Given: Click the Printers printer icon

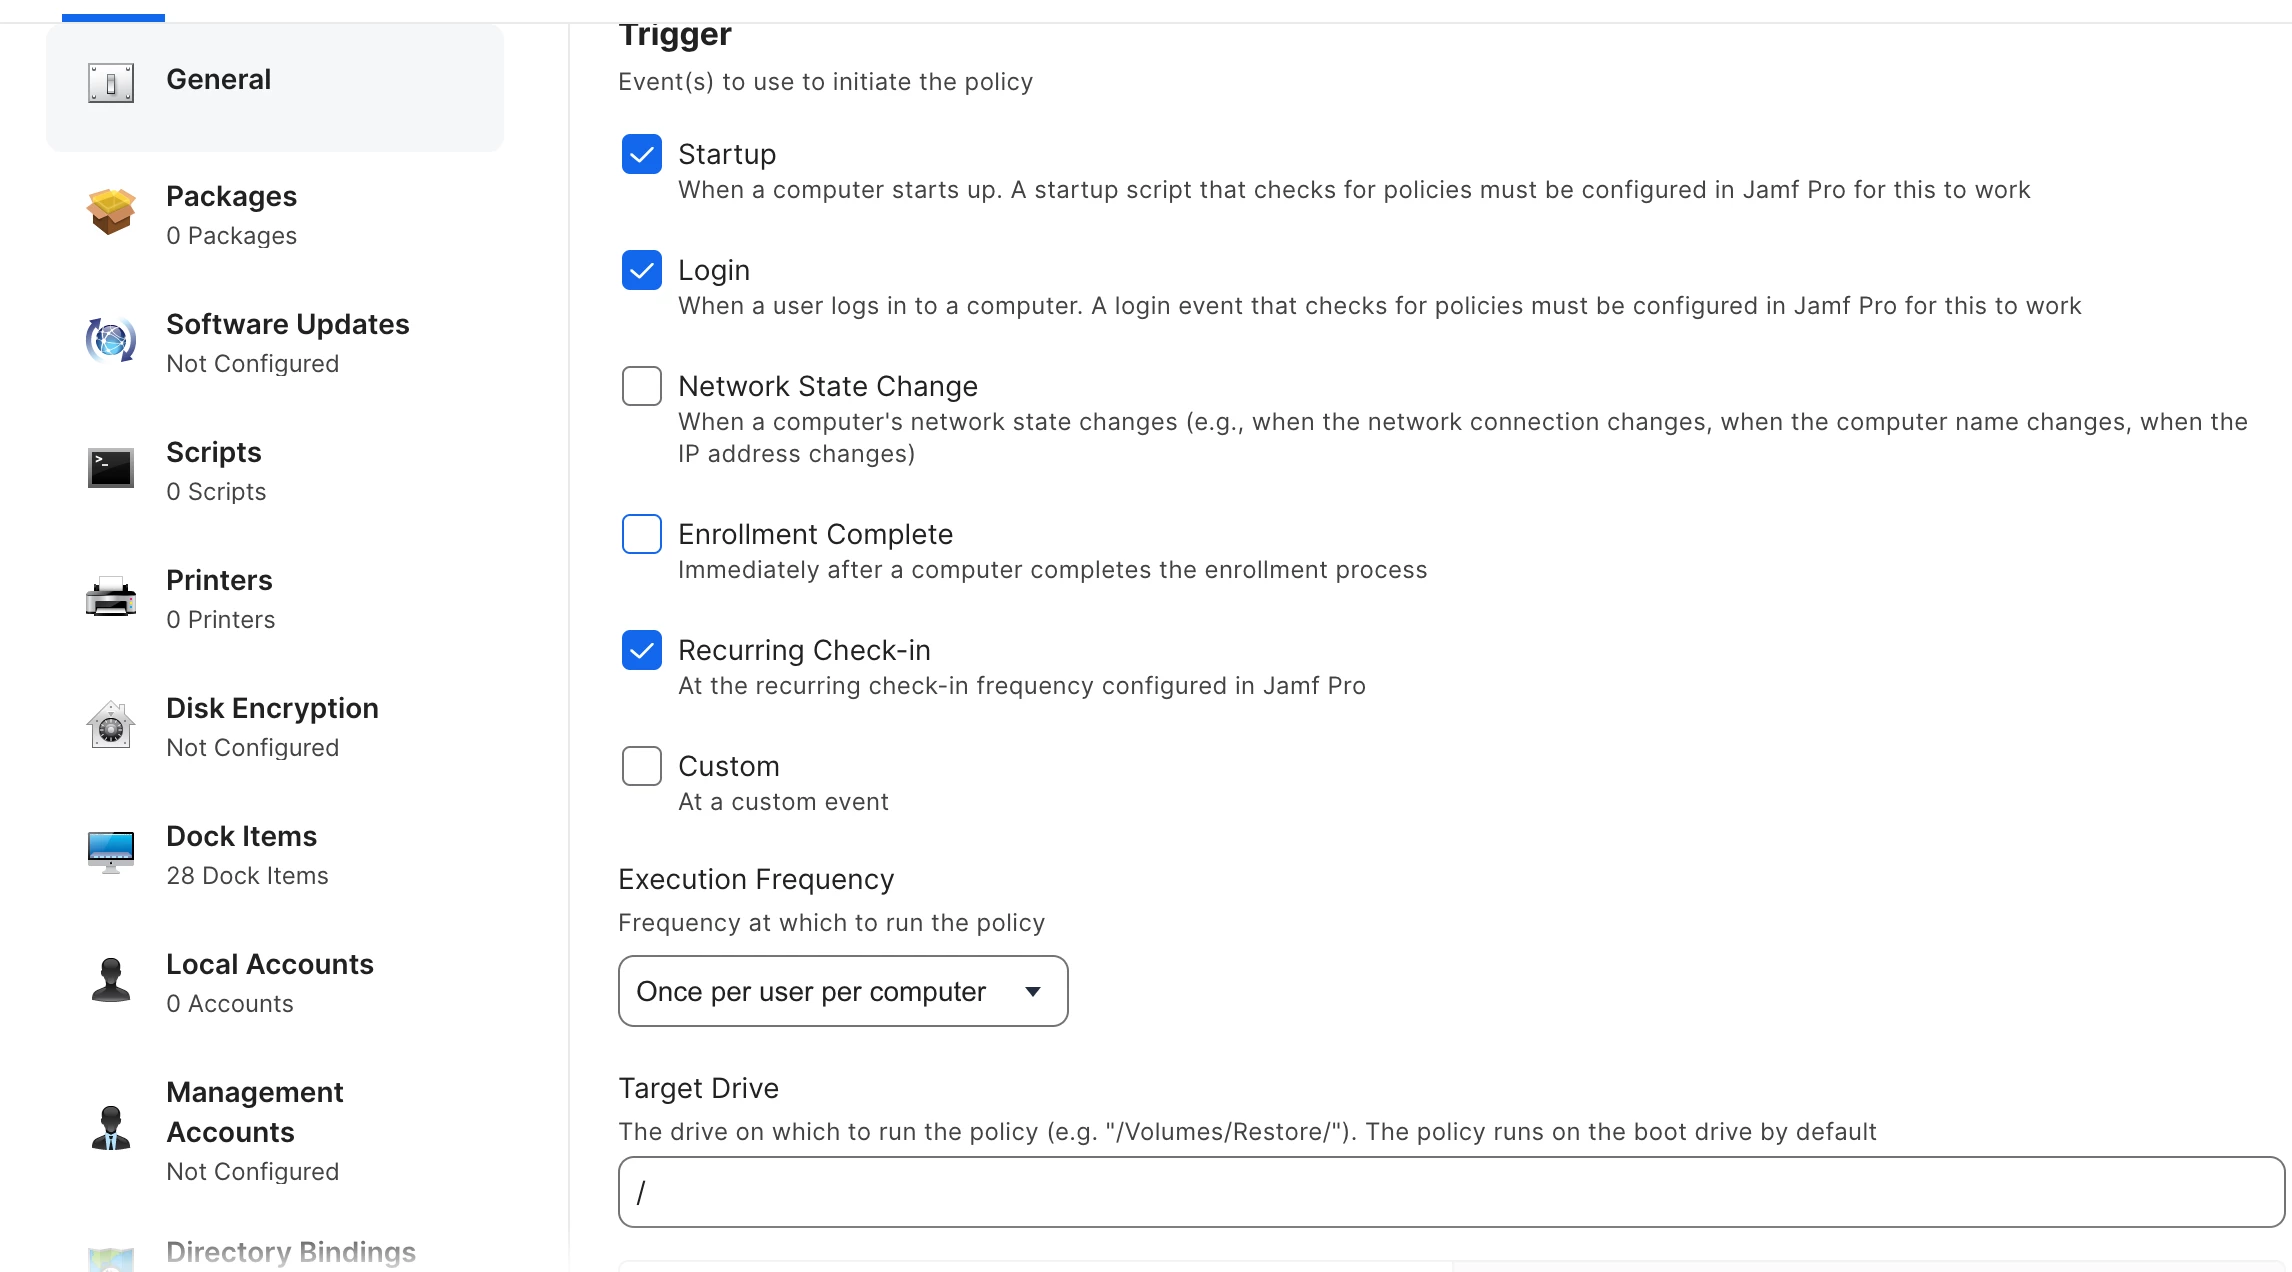Looking at the screenshot, I should coord(110,596).
